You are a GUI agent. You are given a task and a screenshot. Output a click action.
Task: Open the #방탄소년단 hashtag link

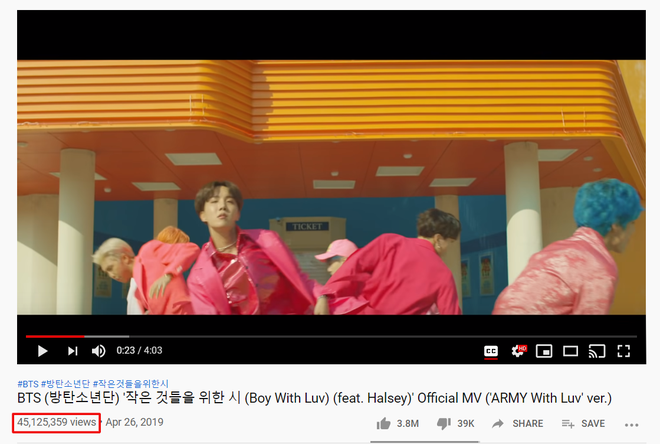click(65, 384)
